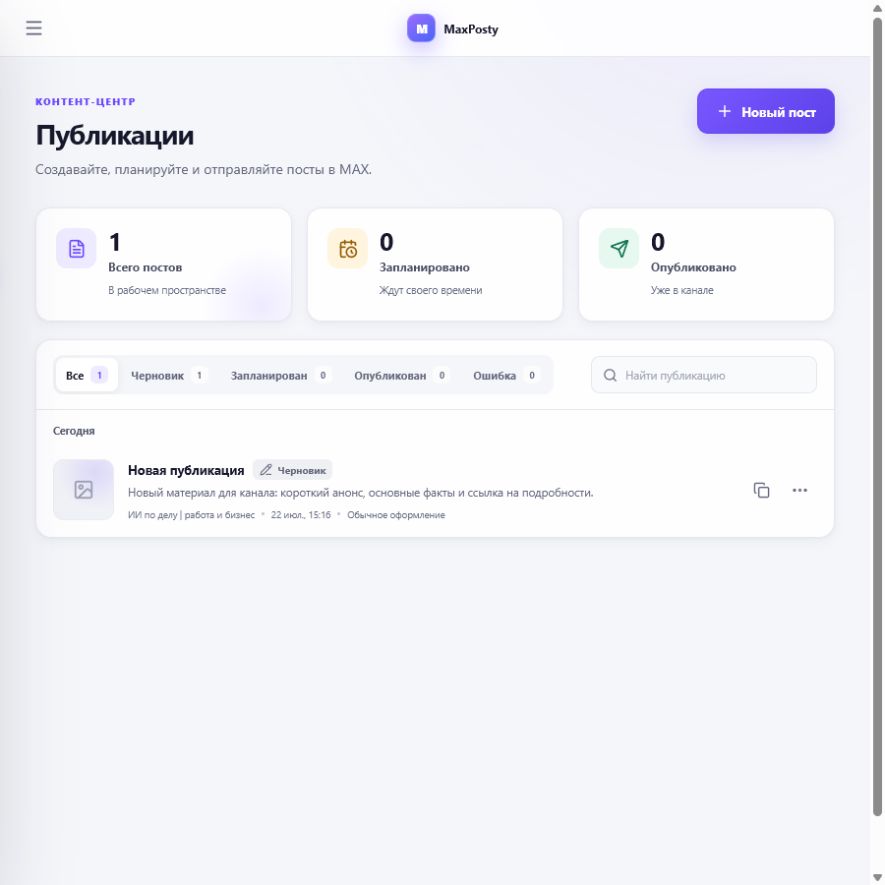Open the Опубликовано stat card
Screen dimensions: 885x885
click(706, 265)
